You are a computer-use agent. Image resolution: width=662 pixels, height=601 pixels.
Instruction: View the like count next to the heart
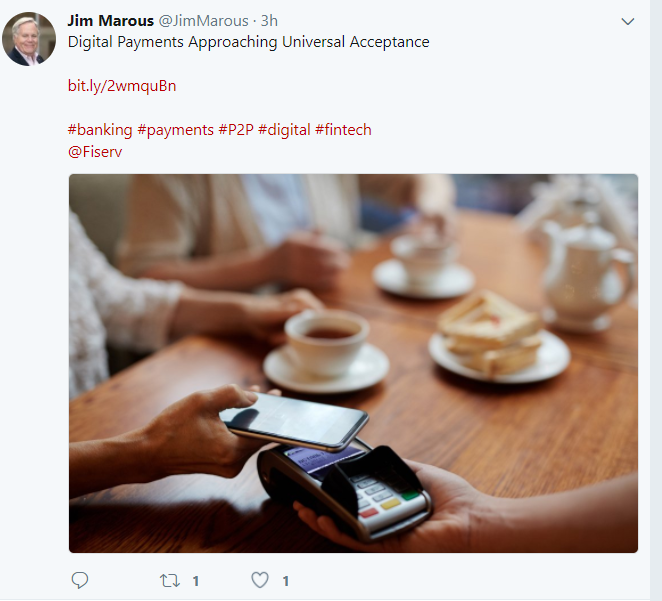(286, 581)
